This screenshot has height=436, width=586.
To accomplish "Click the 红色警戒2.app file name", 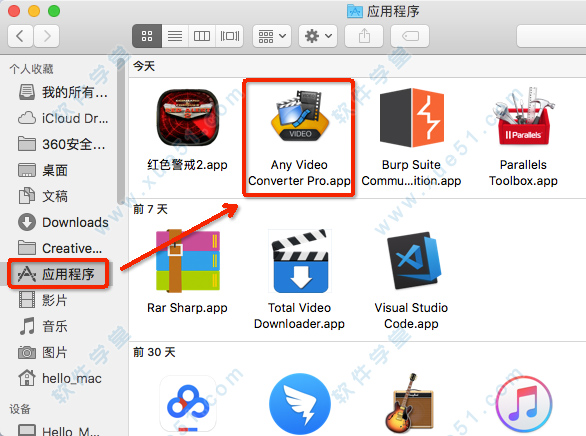I will (x=187, y=165).
